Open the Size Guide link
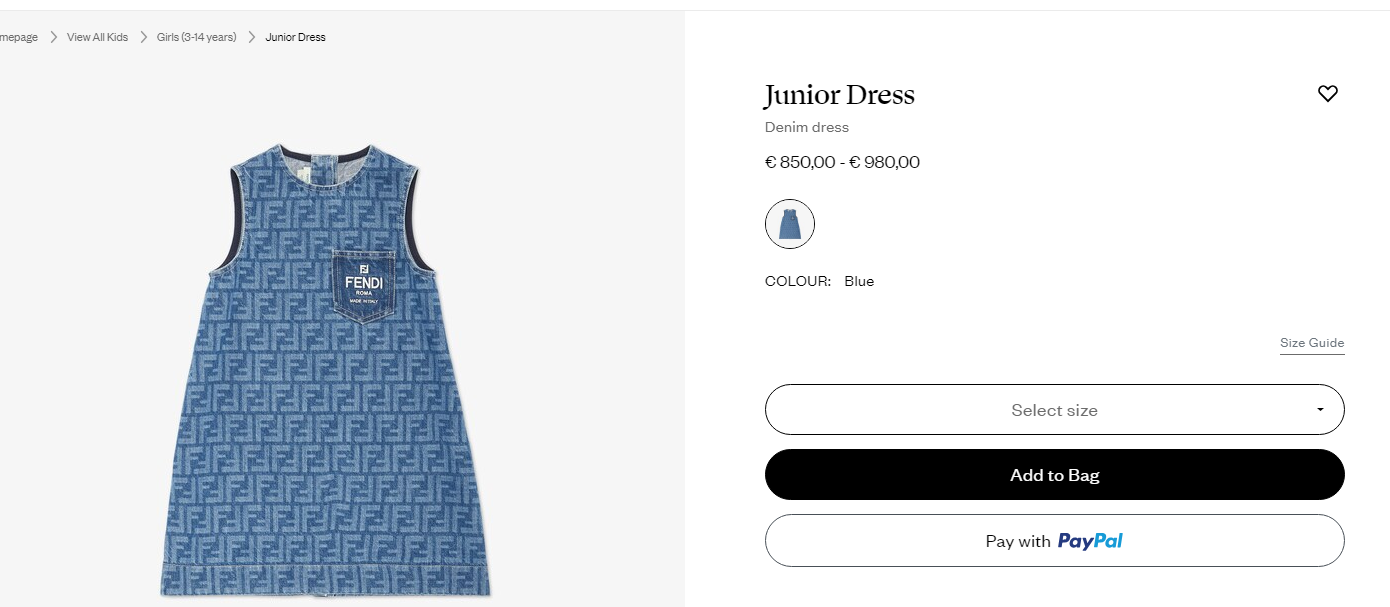 coord(1312,343)
